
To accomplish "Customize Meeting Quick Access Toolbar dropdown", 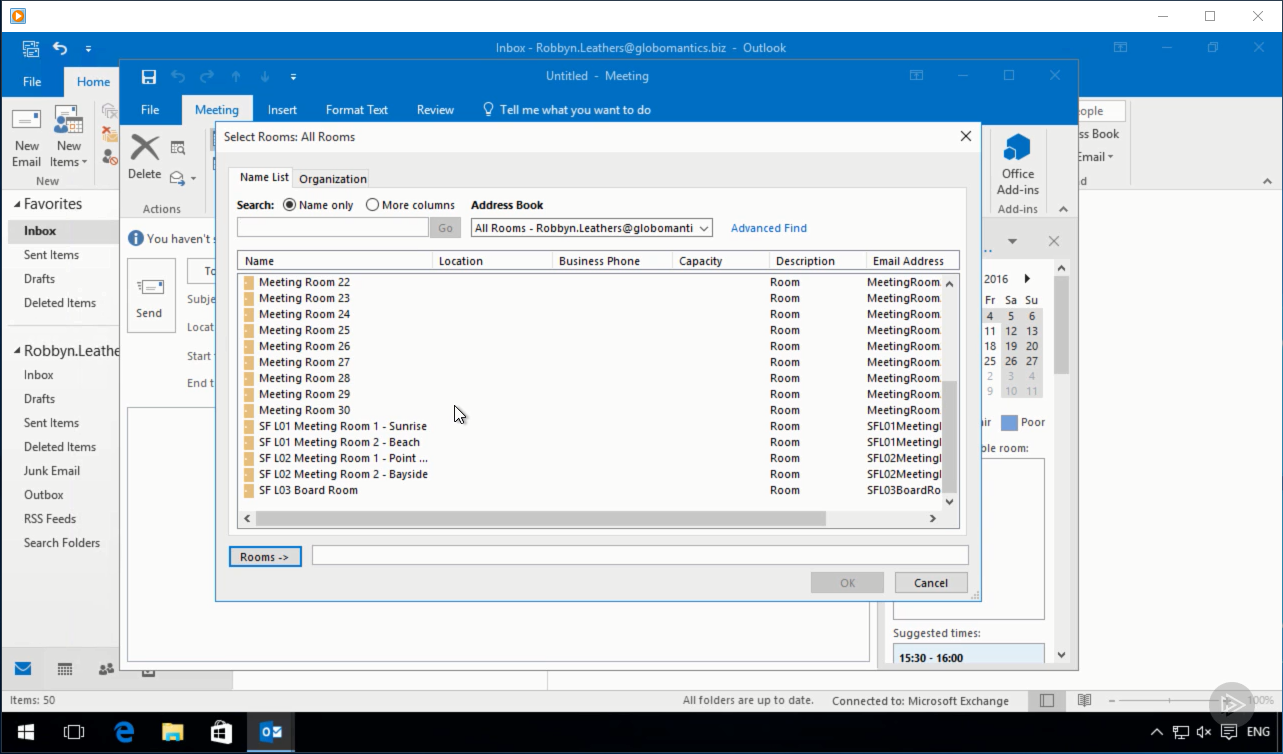I will [x=293, y=76].
